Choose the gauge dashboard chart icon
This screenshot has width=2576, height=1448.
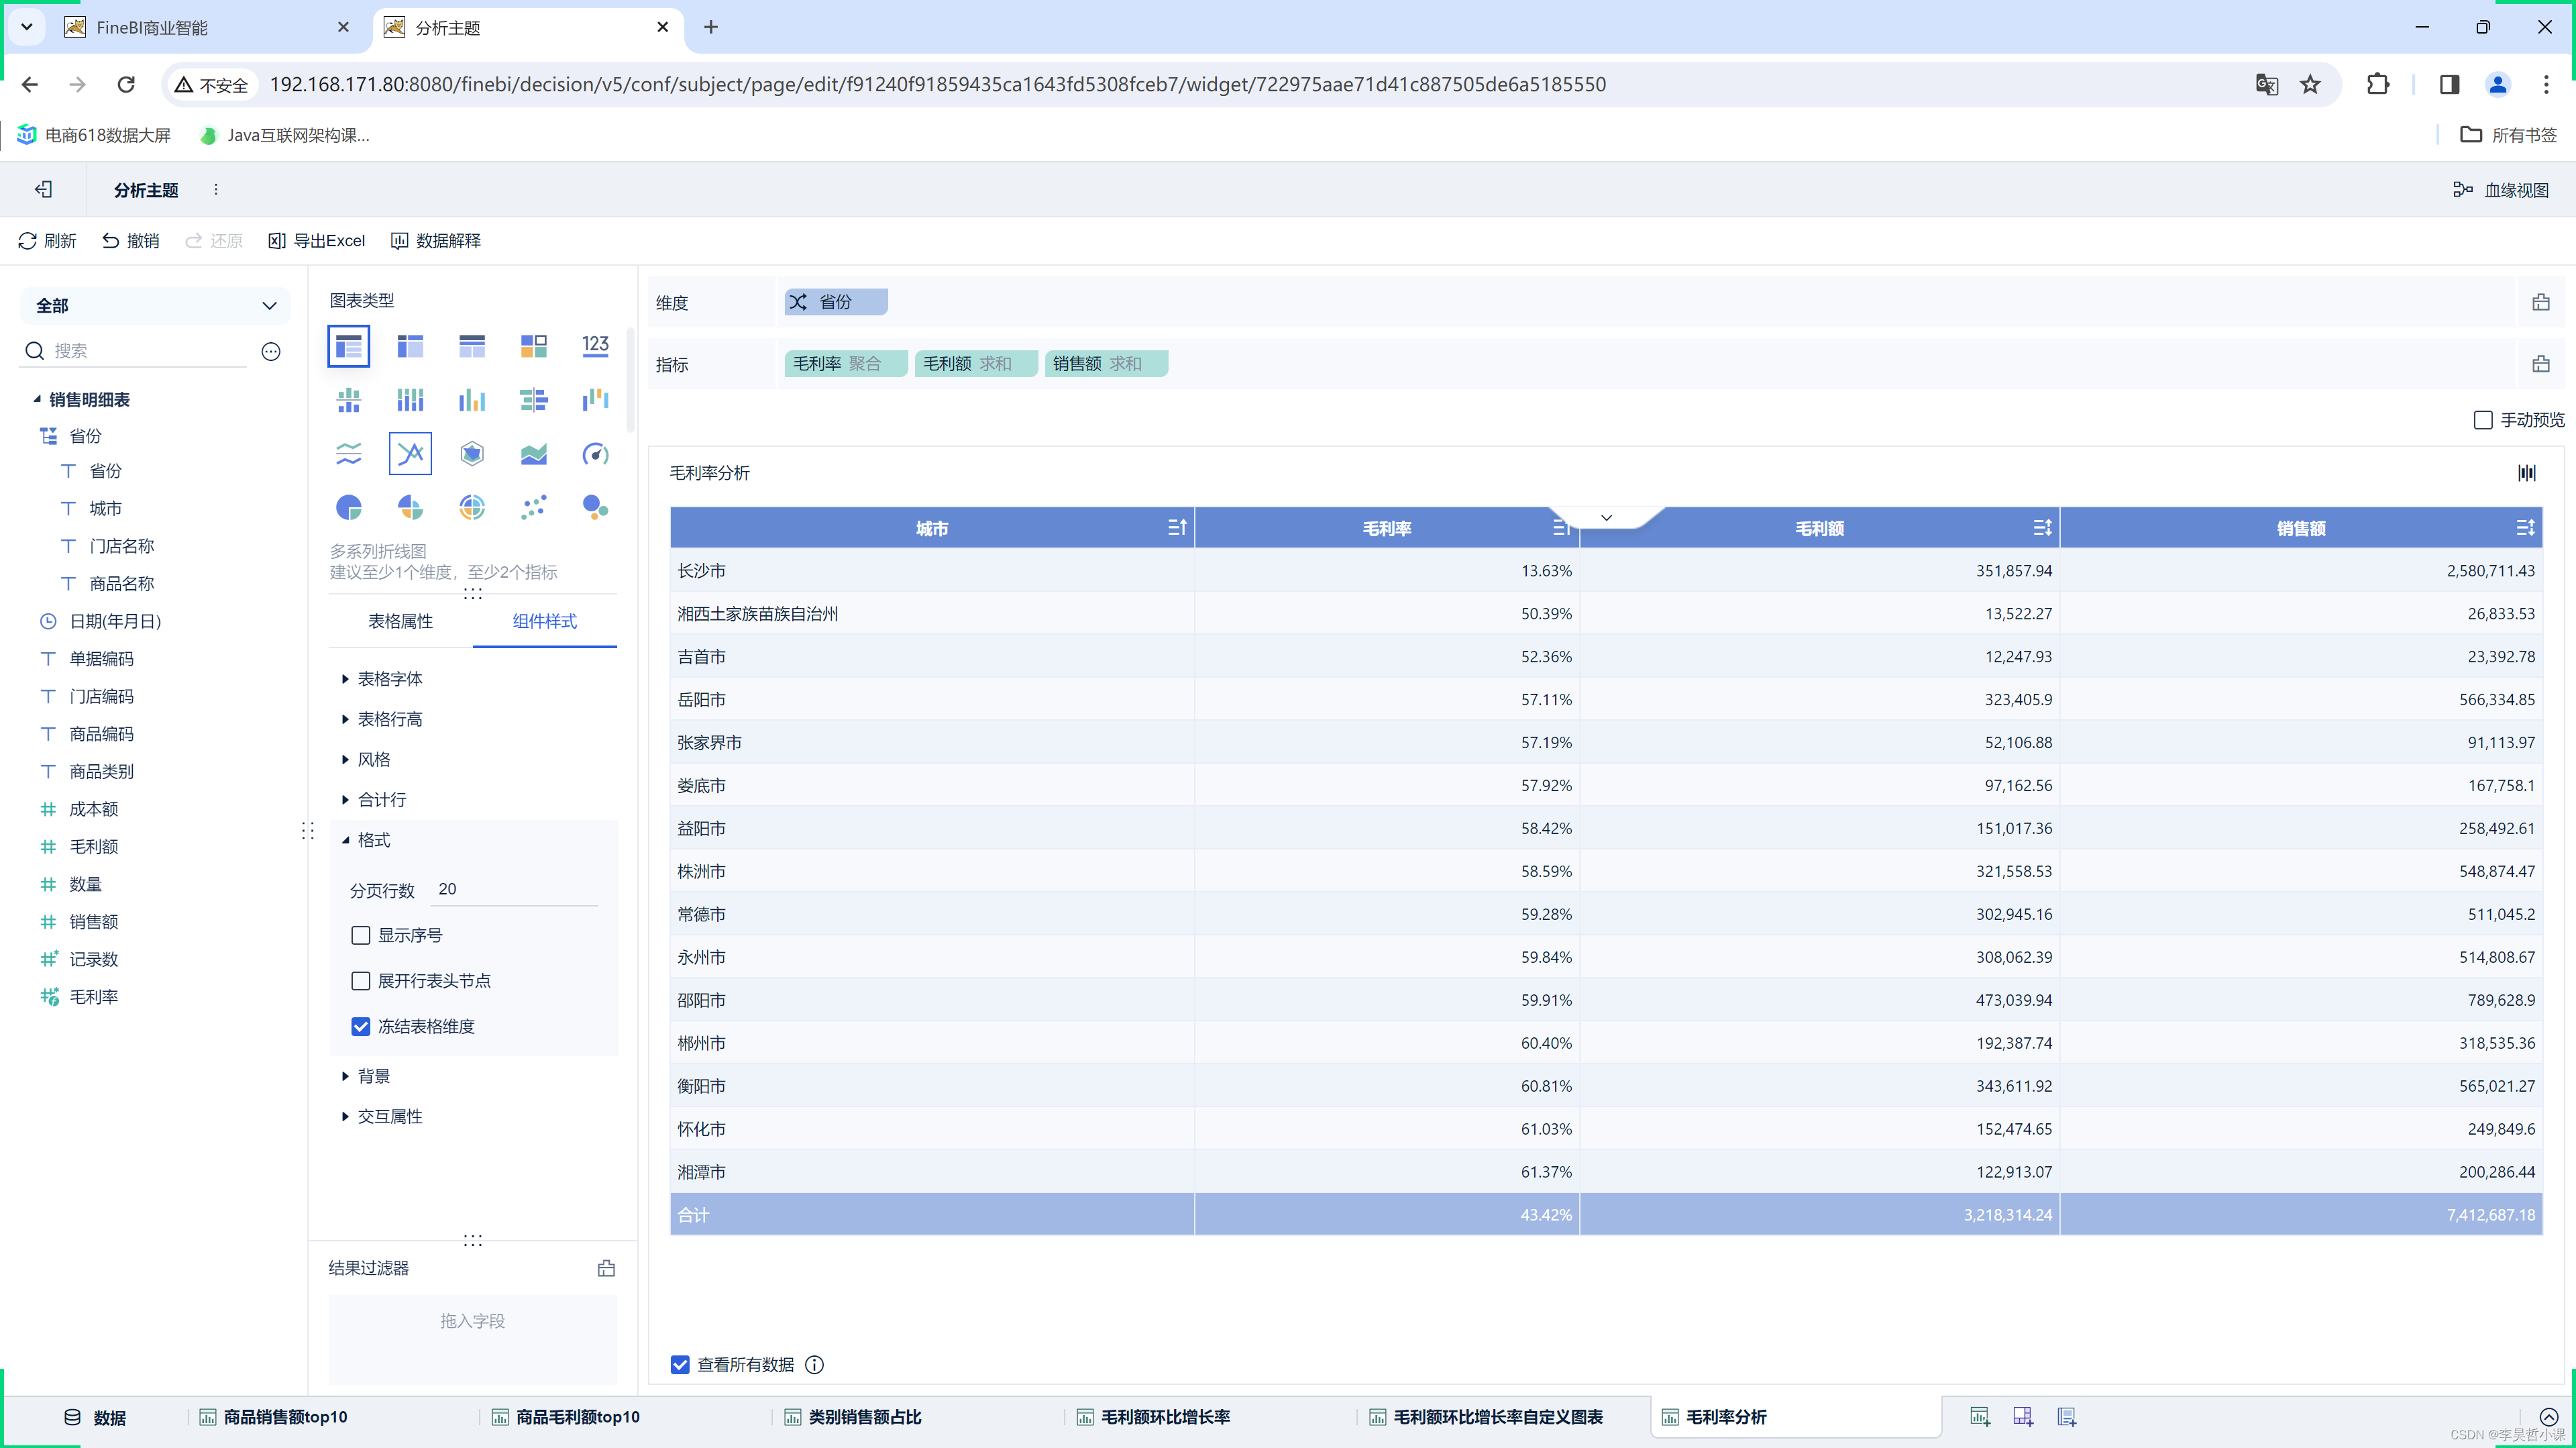596,454
